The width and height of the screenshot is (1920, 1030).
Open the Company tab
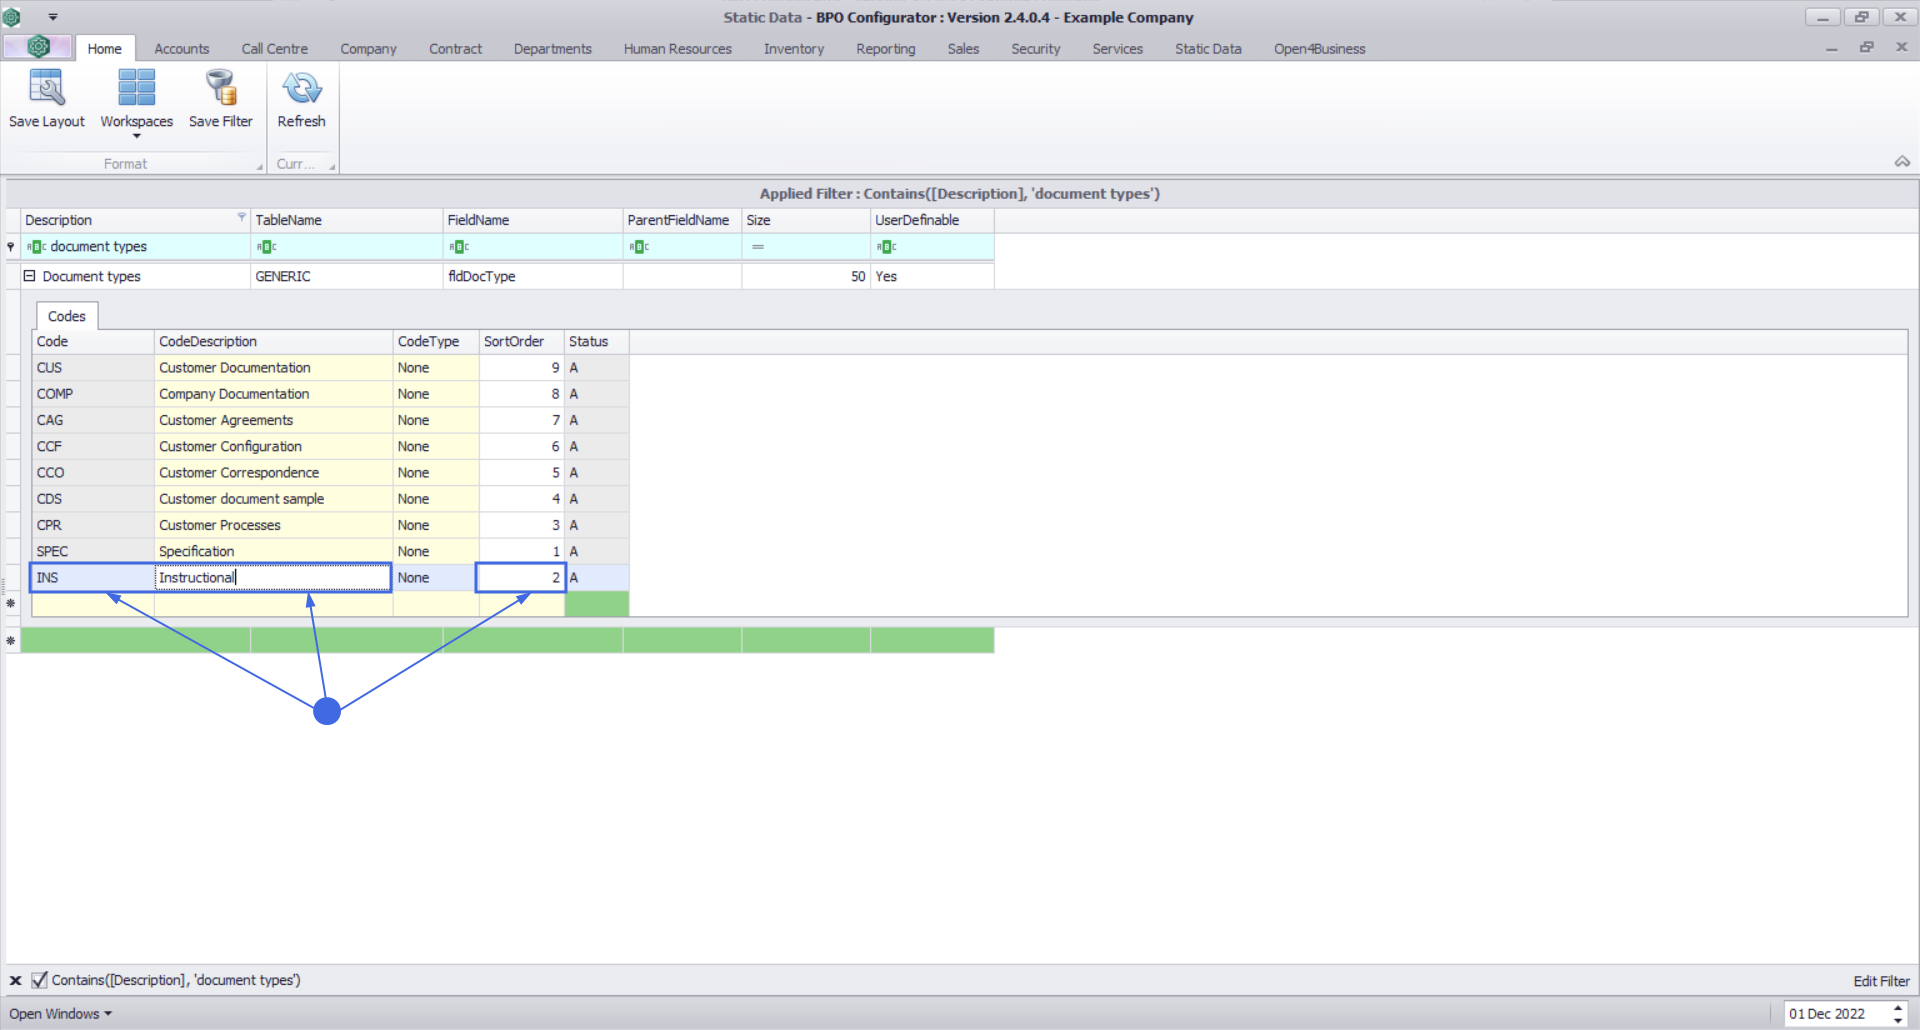click(368, 48)
